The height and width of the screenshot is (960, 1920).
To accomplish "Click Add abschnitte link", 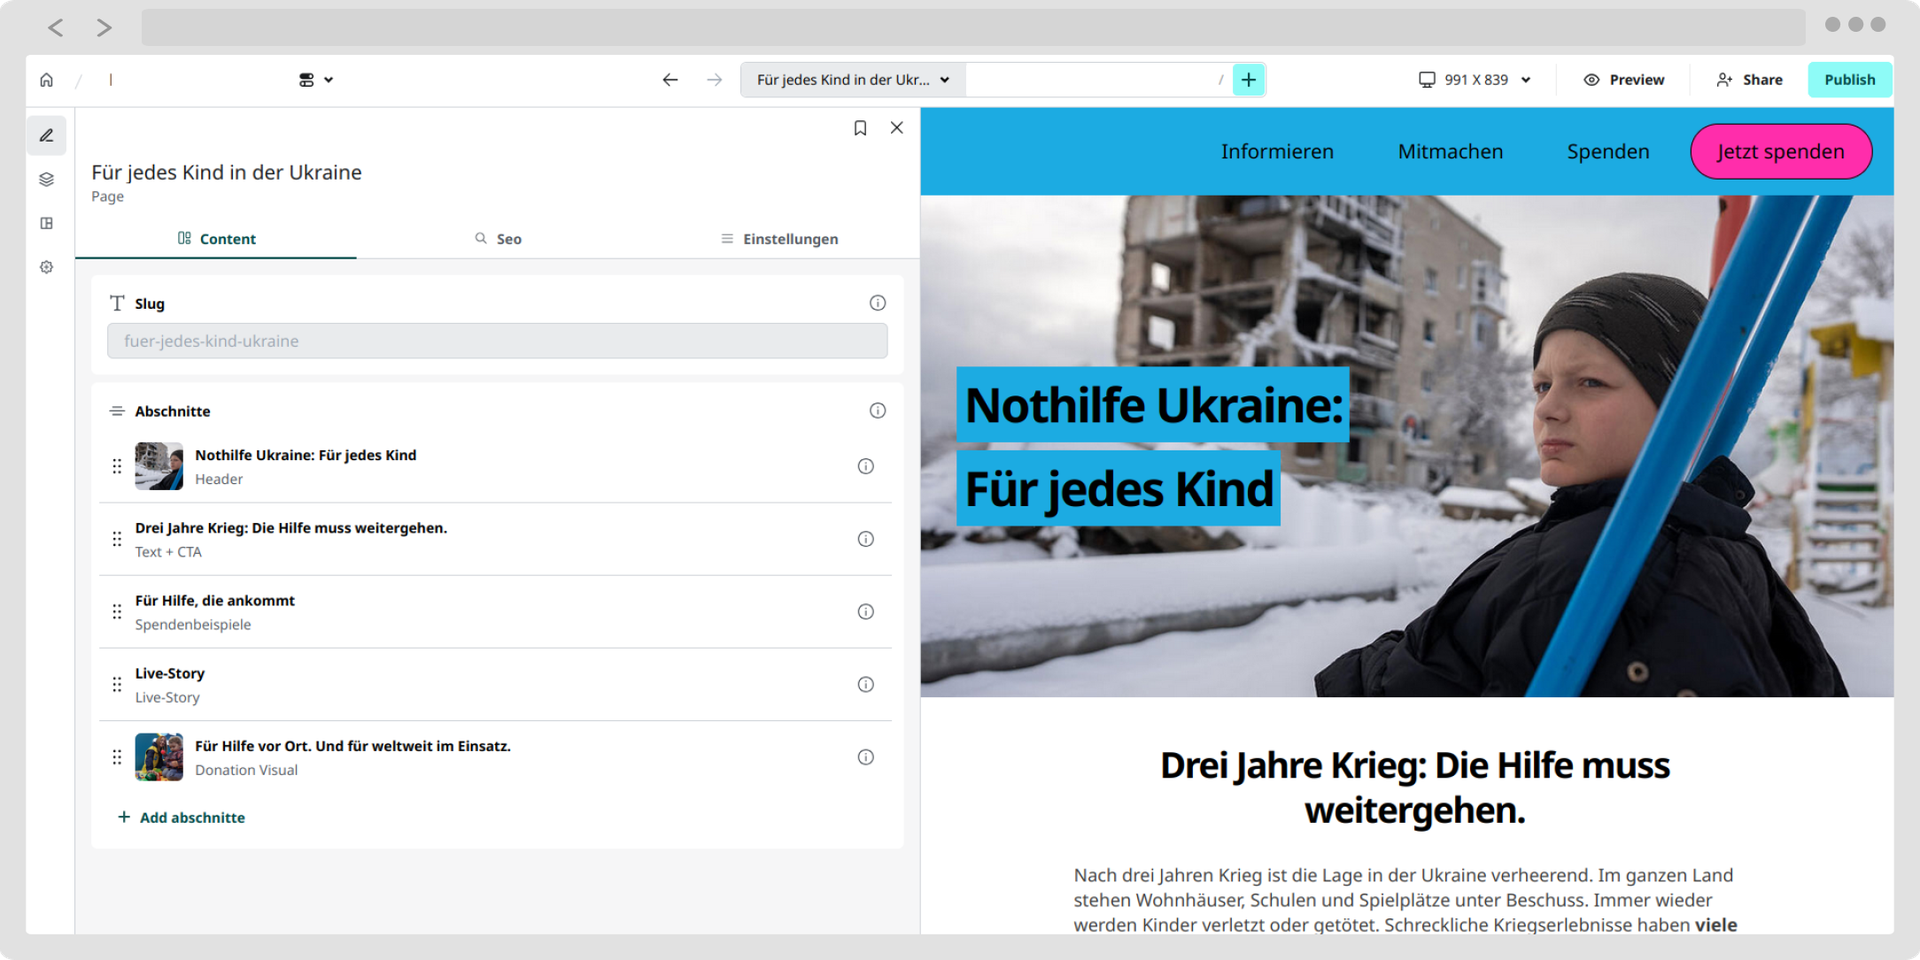I will coord(181,818).
